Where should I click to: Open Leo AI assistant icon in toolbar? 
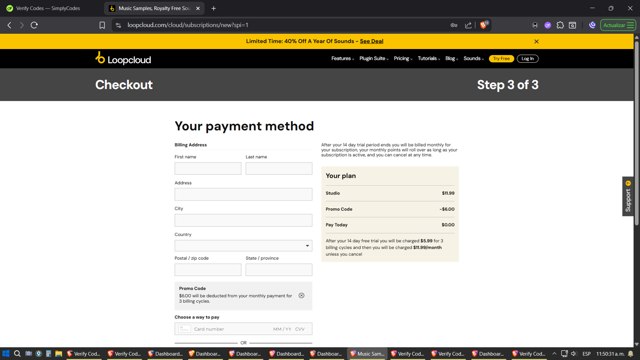tap(592, 25)
